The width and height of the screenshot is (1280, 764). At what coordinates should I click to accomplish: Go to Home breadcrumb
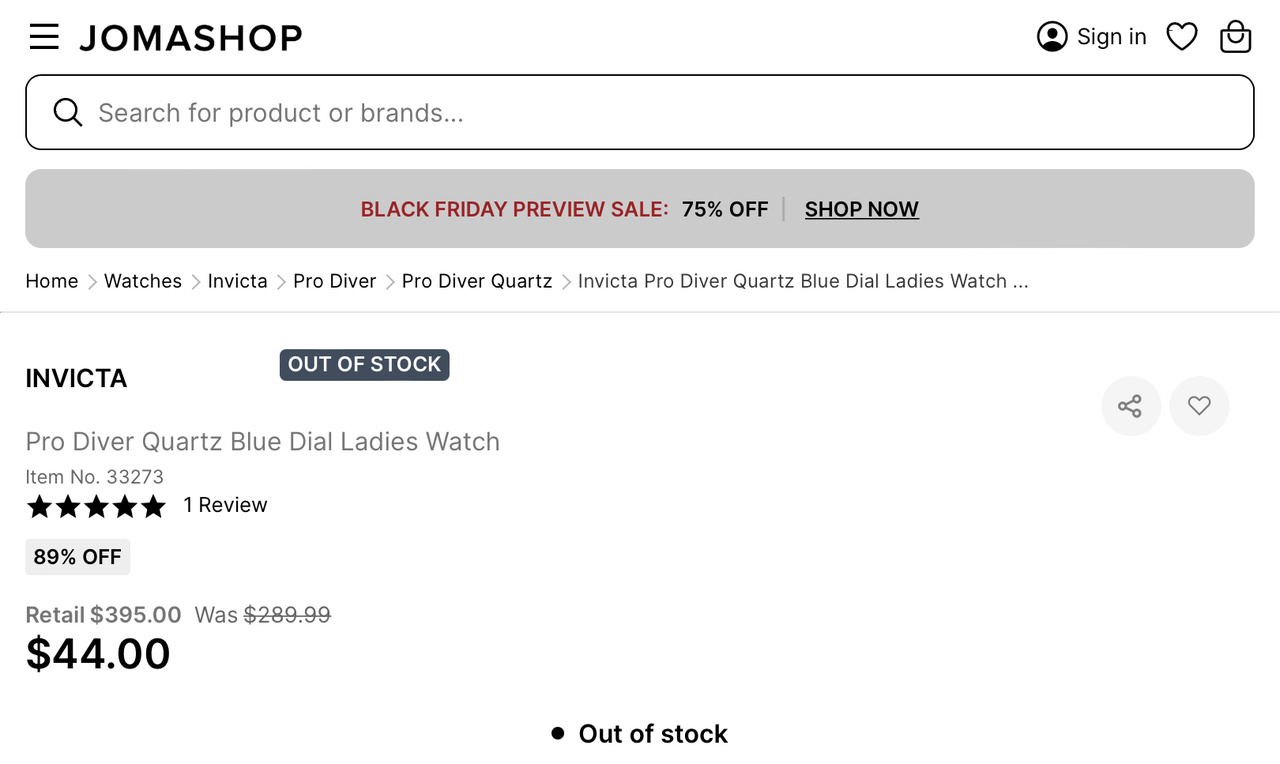52,281
